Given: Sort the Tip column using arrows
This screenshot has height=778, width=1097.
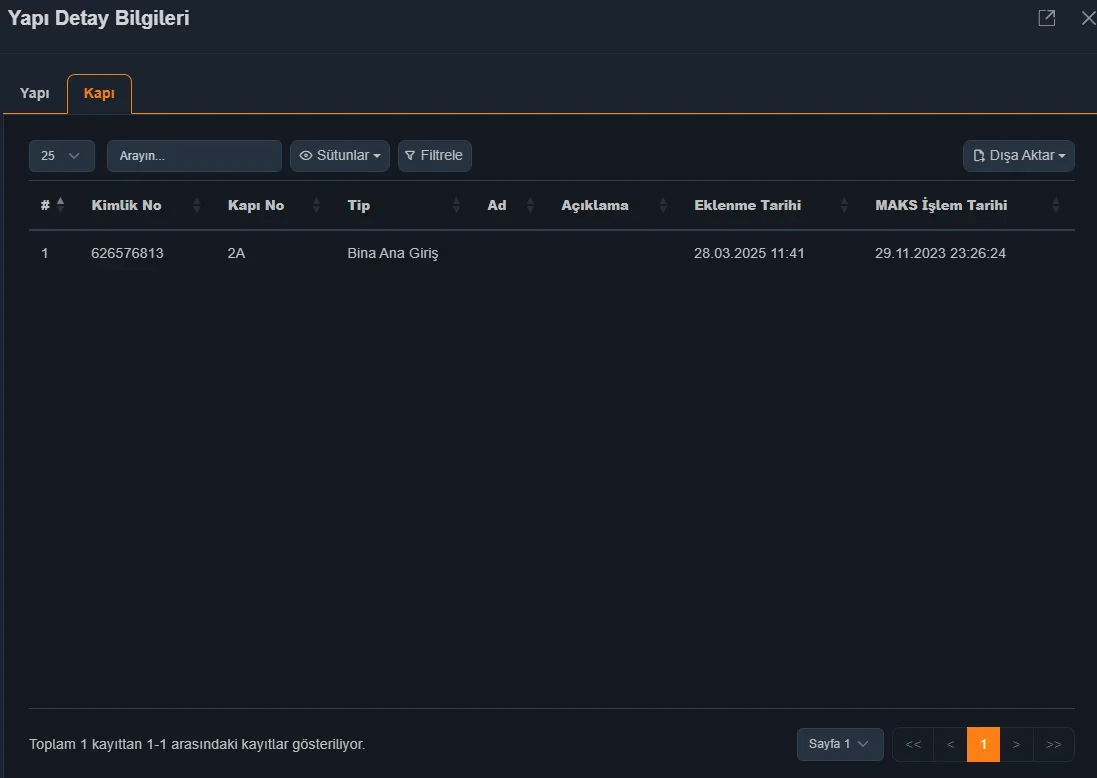Looking at the screenshot, I should point(456,205).
